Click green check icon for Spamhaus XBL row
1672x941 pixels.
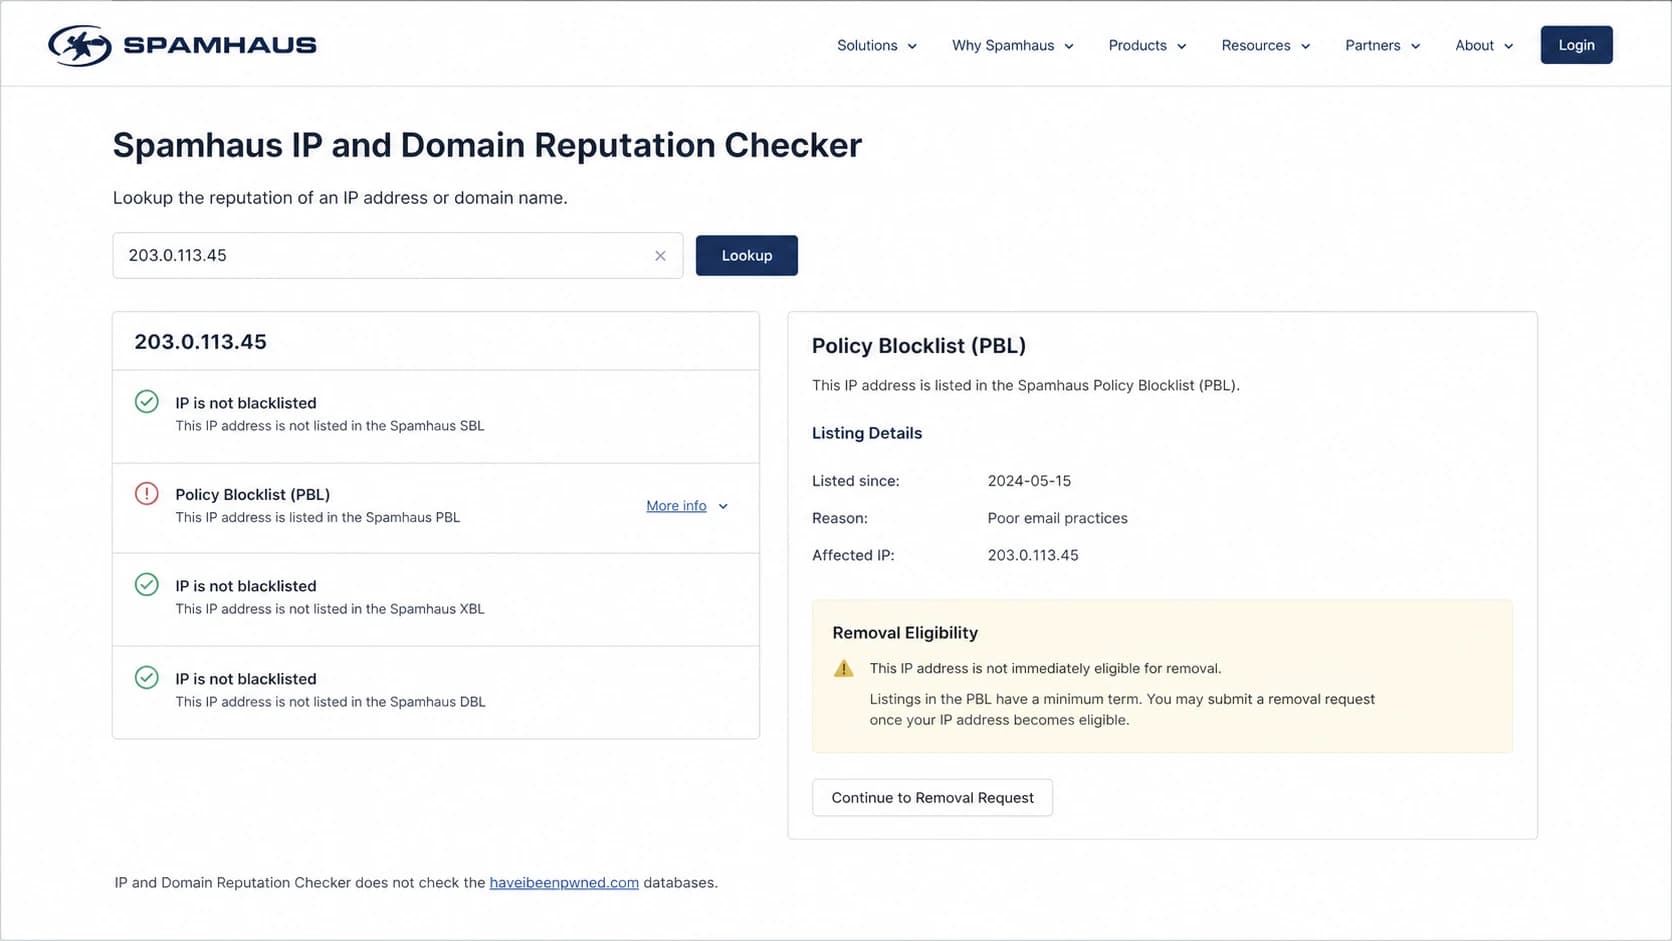tap(147, 585)
